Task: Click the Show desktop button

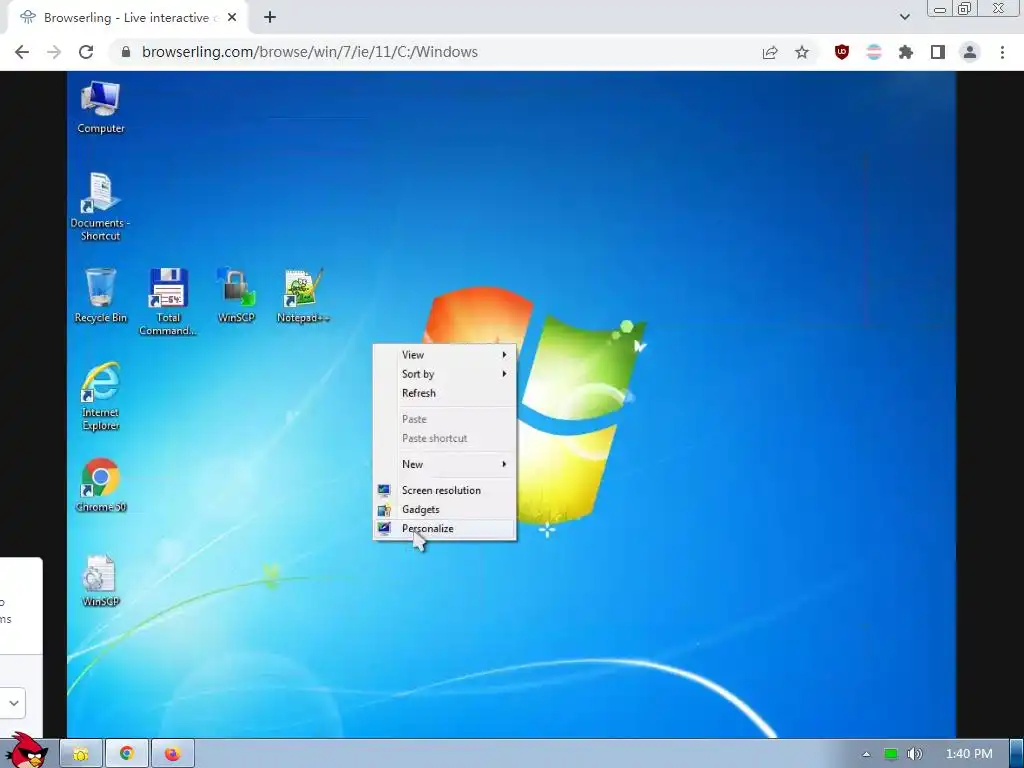Action: [x=1016, y=754]
